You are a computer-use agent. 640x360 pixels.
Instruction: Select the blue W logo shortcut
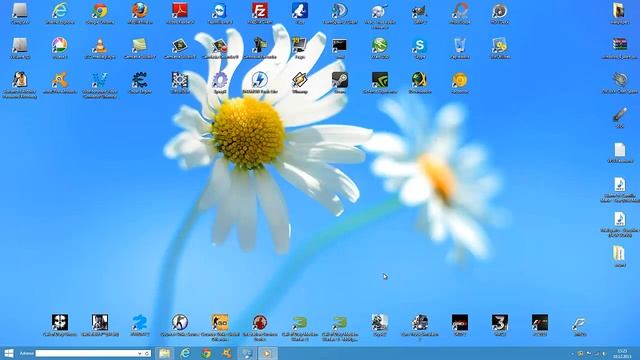click(x=100, y=80)
